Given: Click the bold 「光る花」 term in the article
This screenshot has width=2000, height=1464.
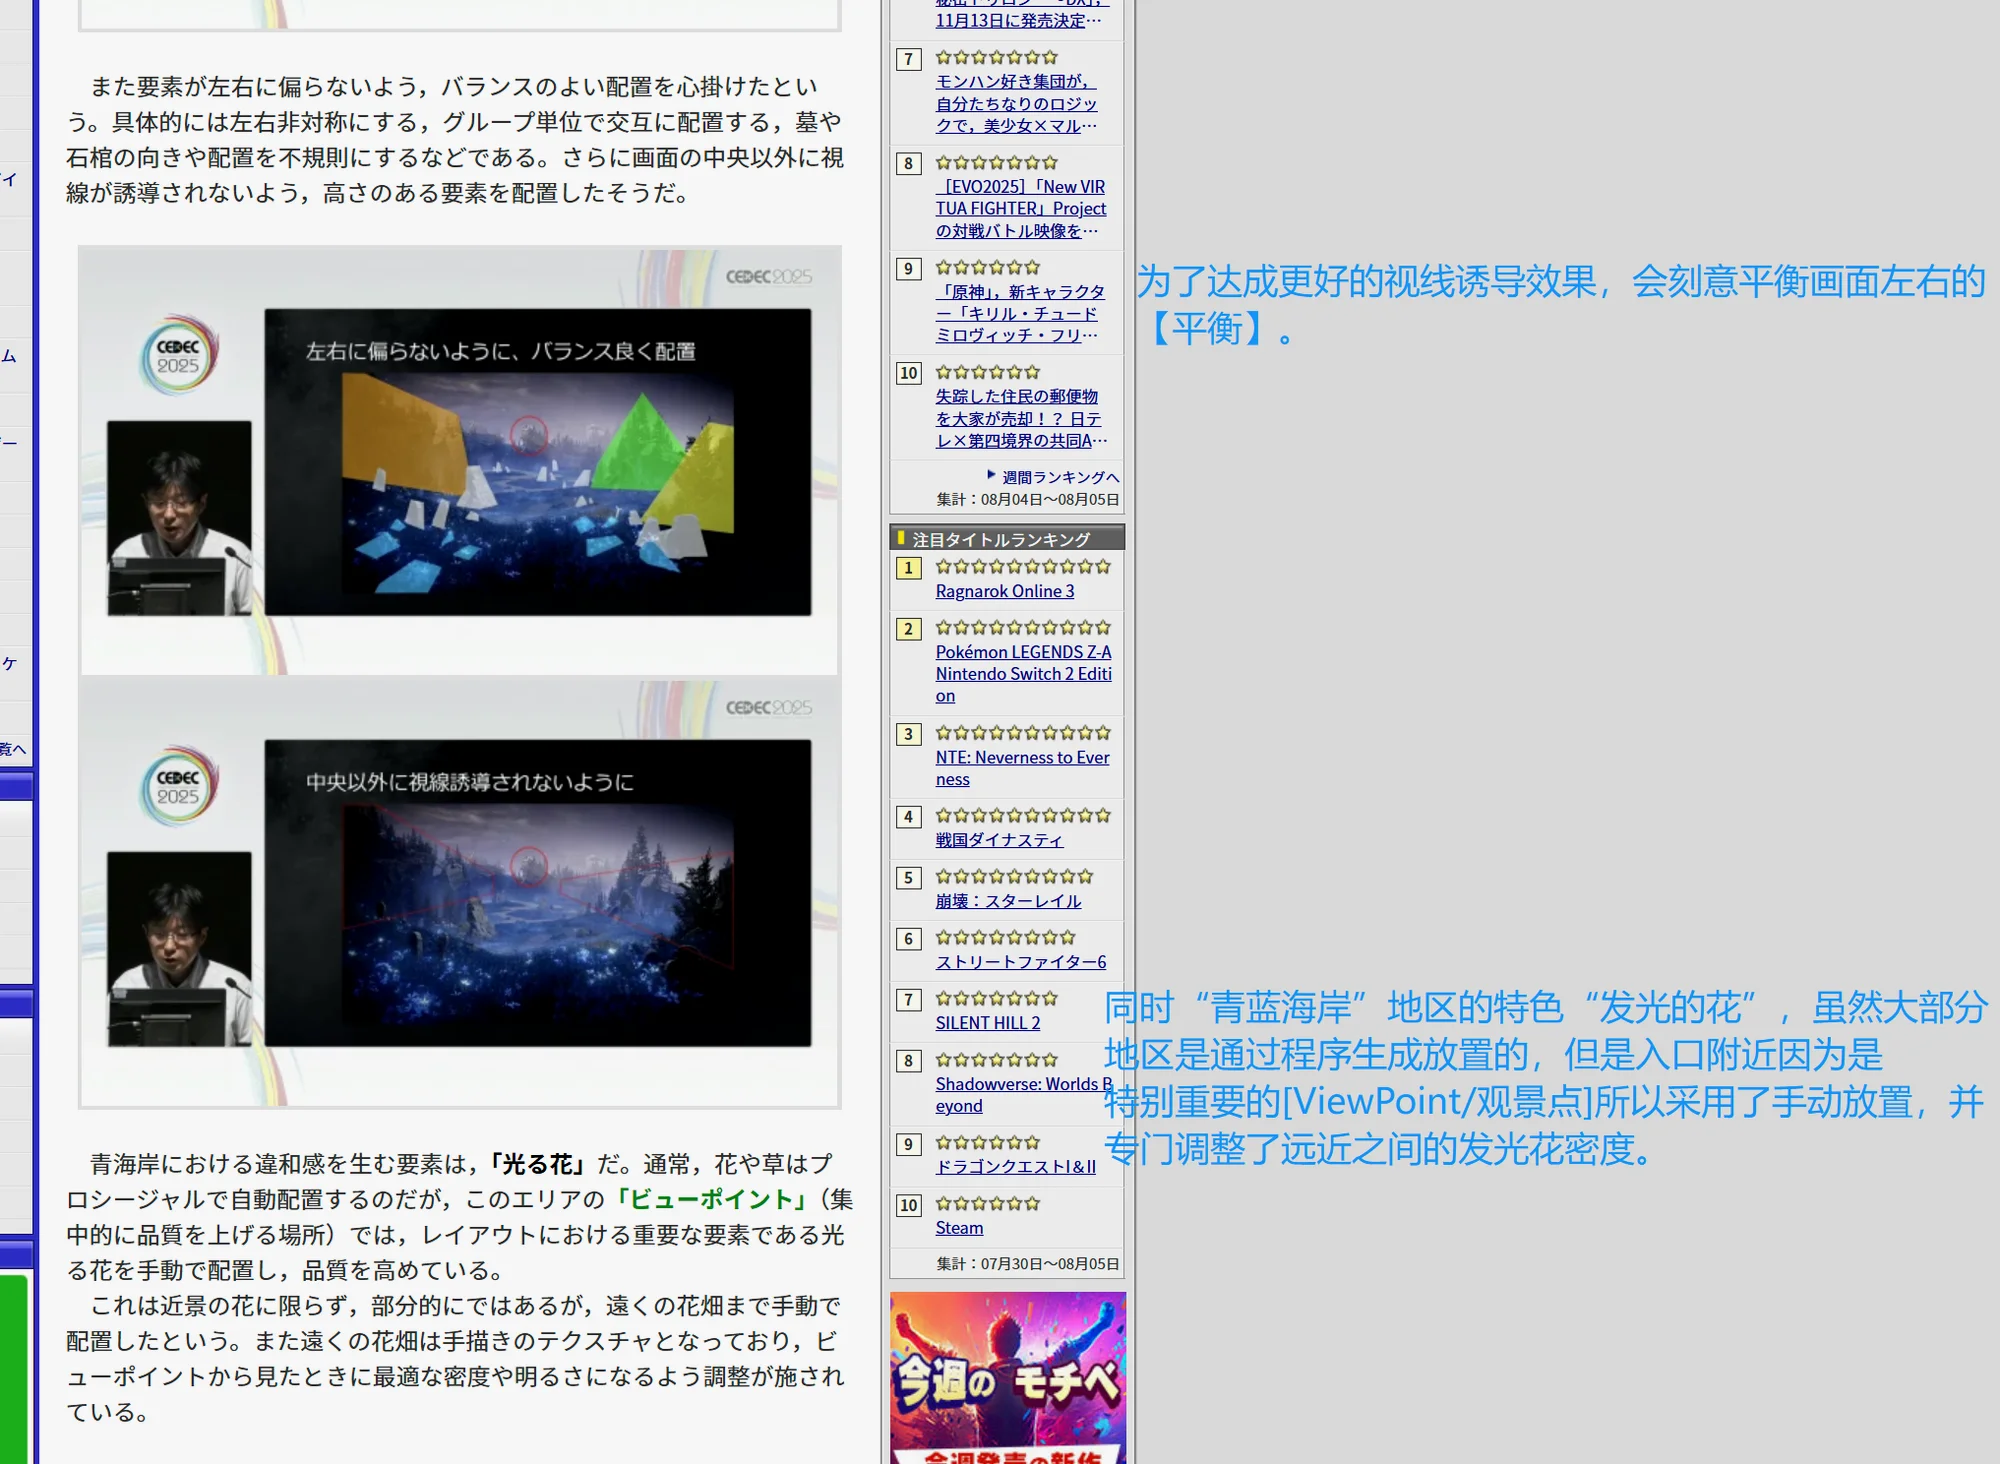Looking at the screenshot, I should 538,1164.
